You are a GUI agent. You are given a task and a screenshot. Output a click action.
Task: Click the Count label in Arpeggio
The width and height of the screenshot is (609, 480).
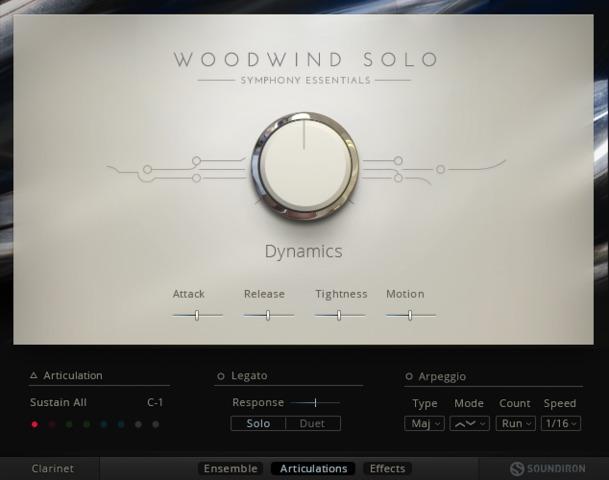tap(515, 403)
